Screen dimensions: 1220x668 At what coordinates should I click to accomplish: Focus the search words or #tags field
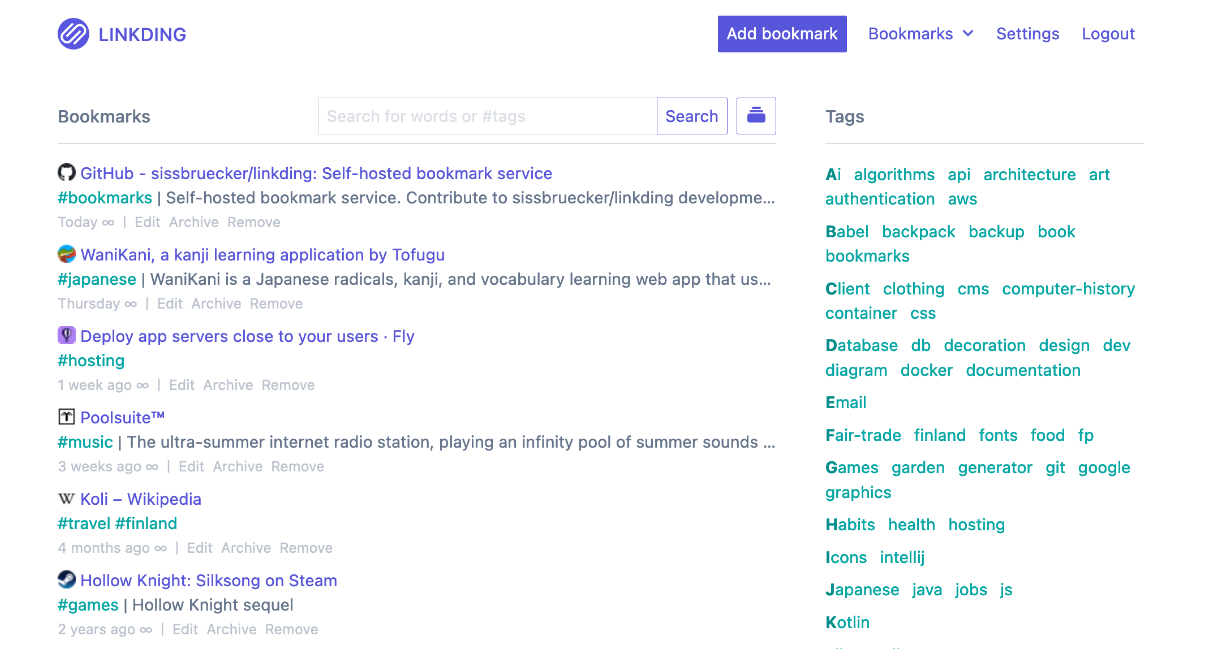488,116
